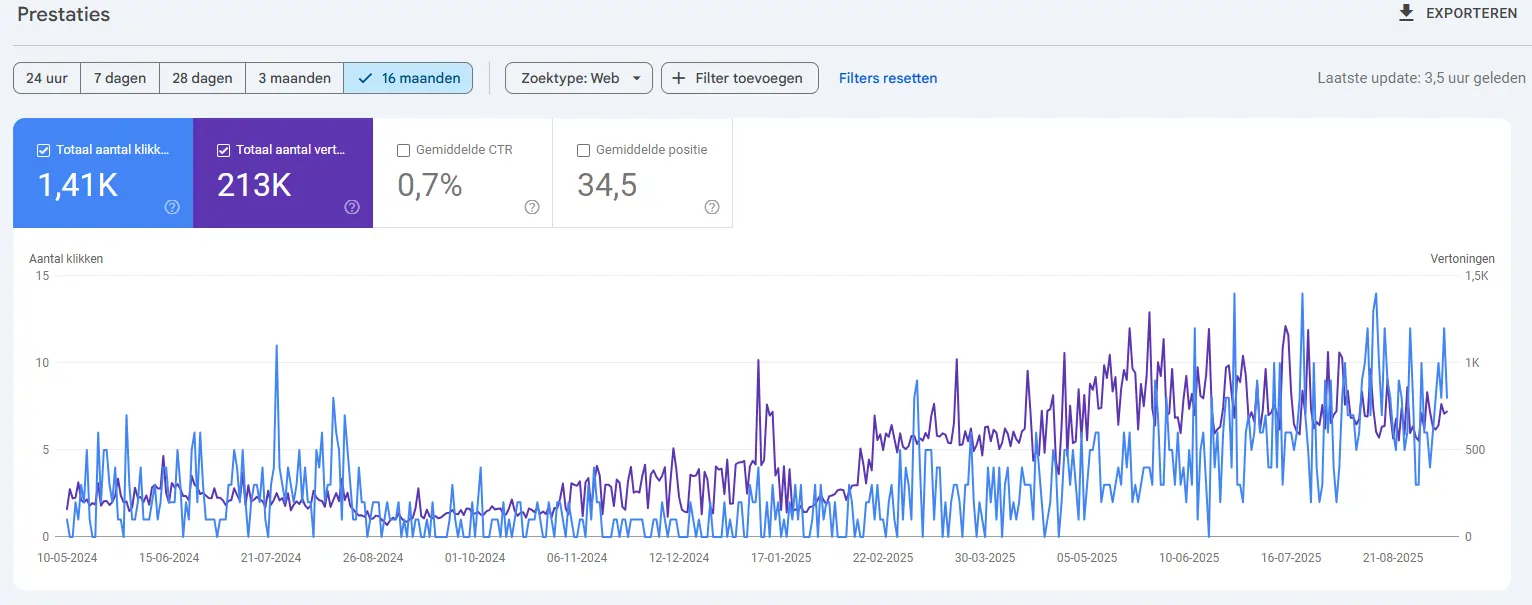The height and width of the screenshot is (605, 1532).
Task: Enable the Gemiddelde CTR checkbox
Action: 403,149
